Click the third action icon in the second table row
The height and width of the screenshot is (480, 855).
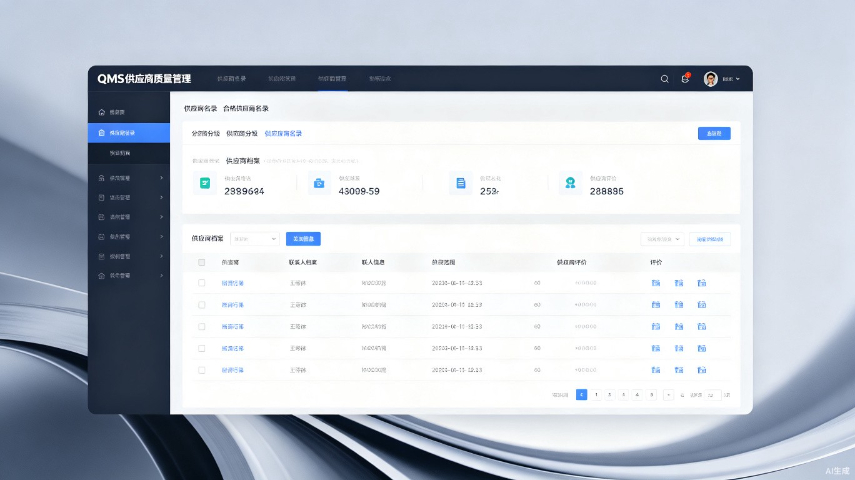[x=702, y=304]
